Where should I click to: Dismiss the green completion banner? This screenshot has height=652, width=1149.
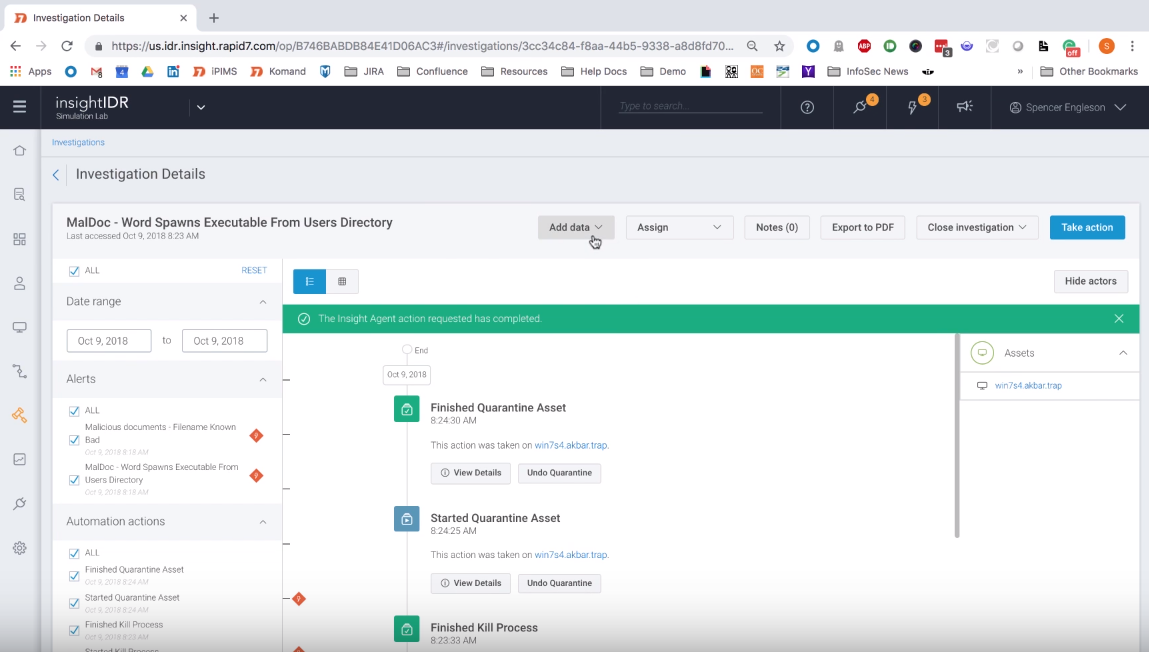[x=1119, y=319]
